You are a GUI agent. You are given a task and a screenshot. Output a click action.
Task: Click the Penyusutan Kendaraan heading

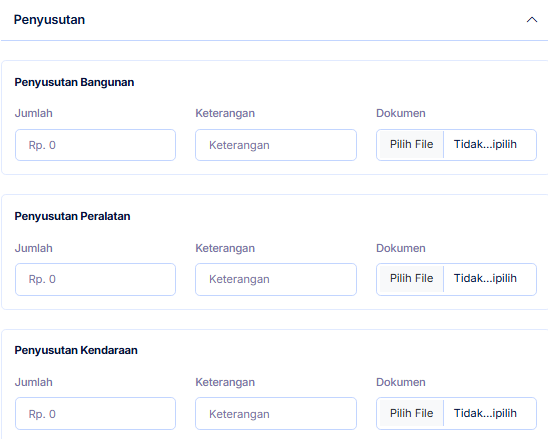pyautogui.click(x=76, y=350)
